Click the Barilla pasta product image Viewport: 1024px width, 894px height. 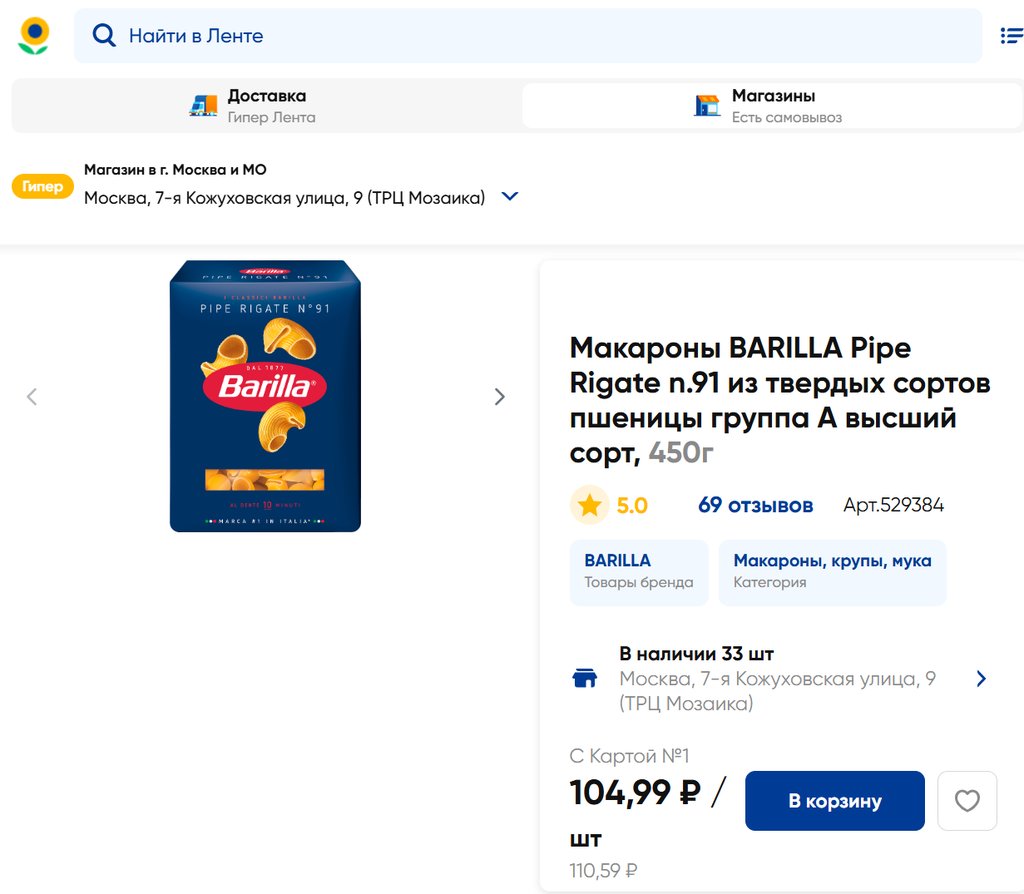[x=265, y=396]
